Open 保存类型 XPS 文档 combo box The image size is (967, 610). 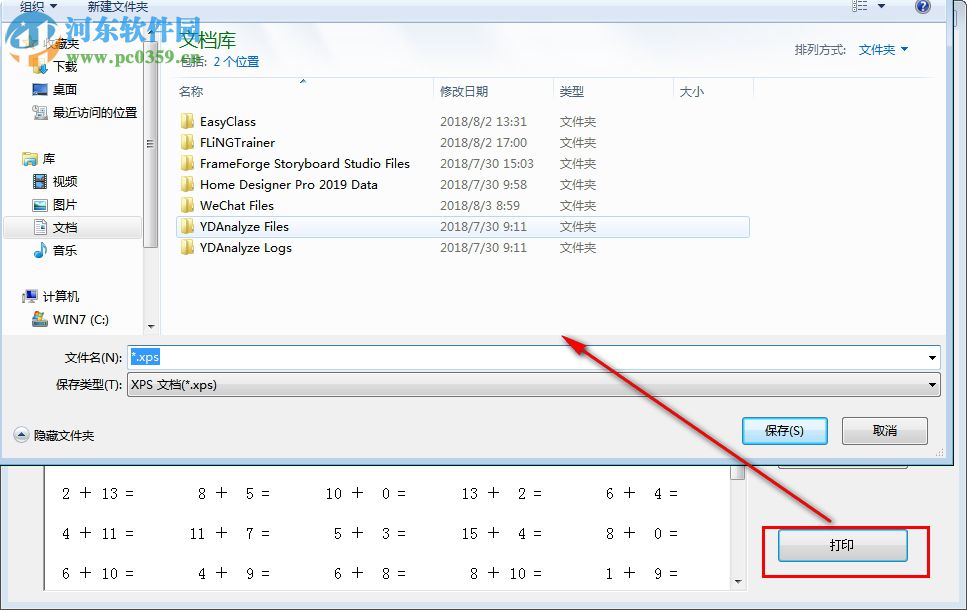(x=533, y=384)
